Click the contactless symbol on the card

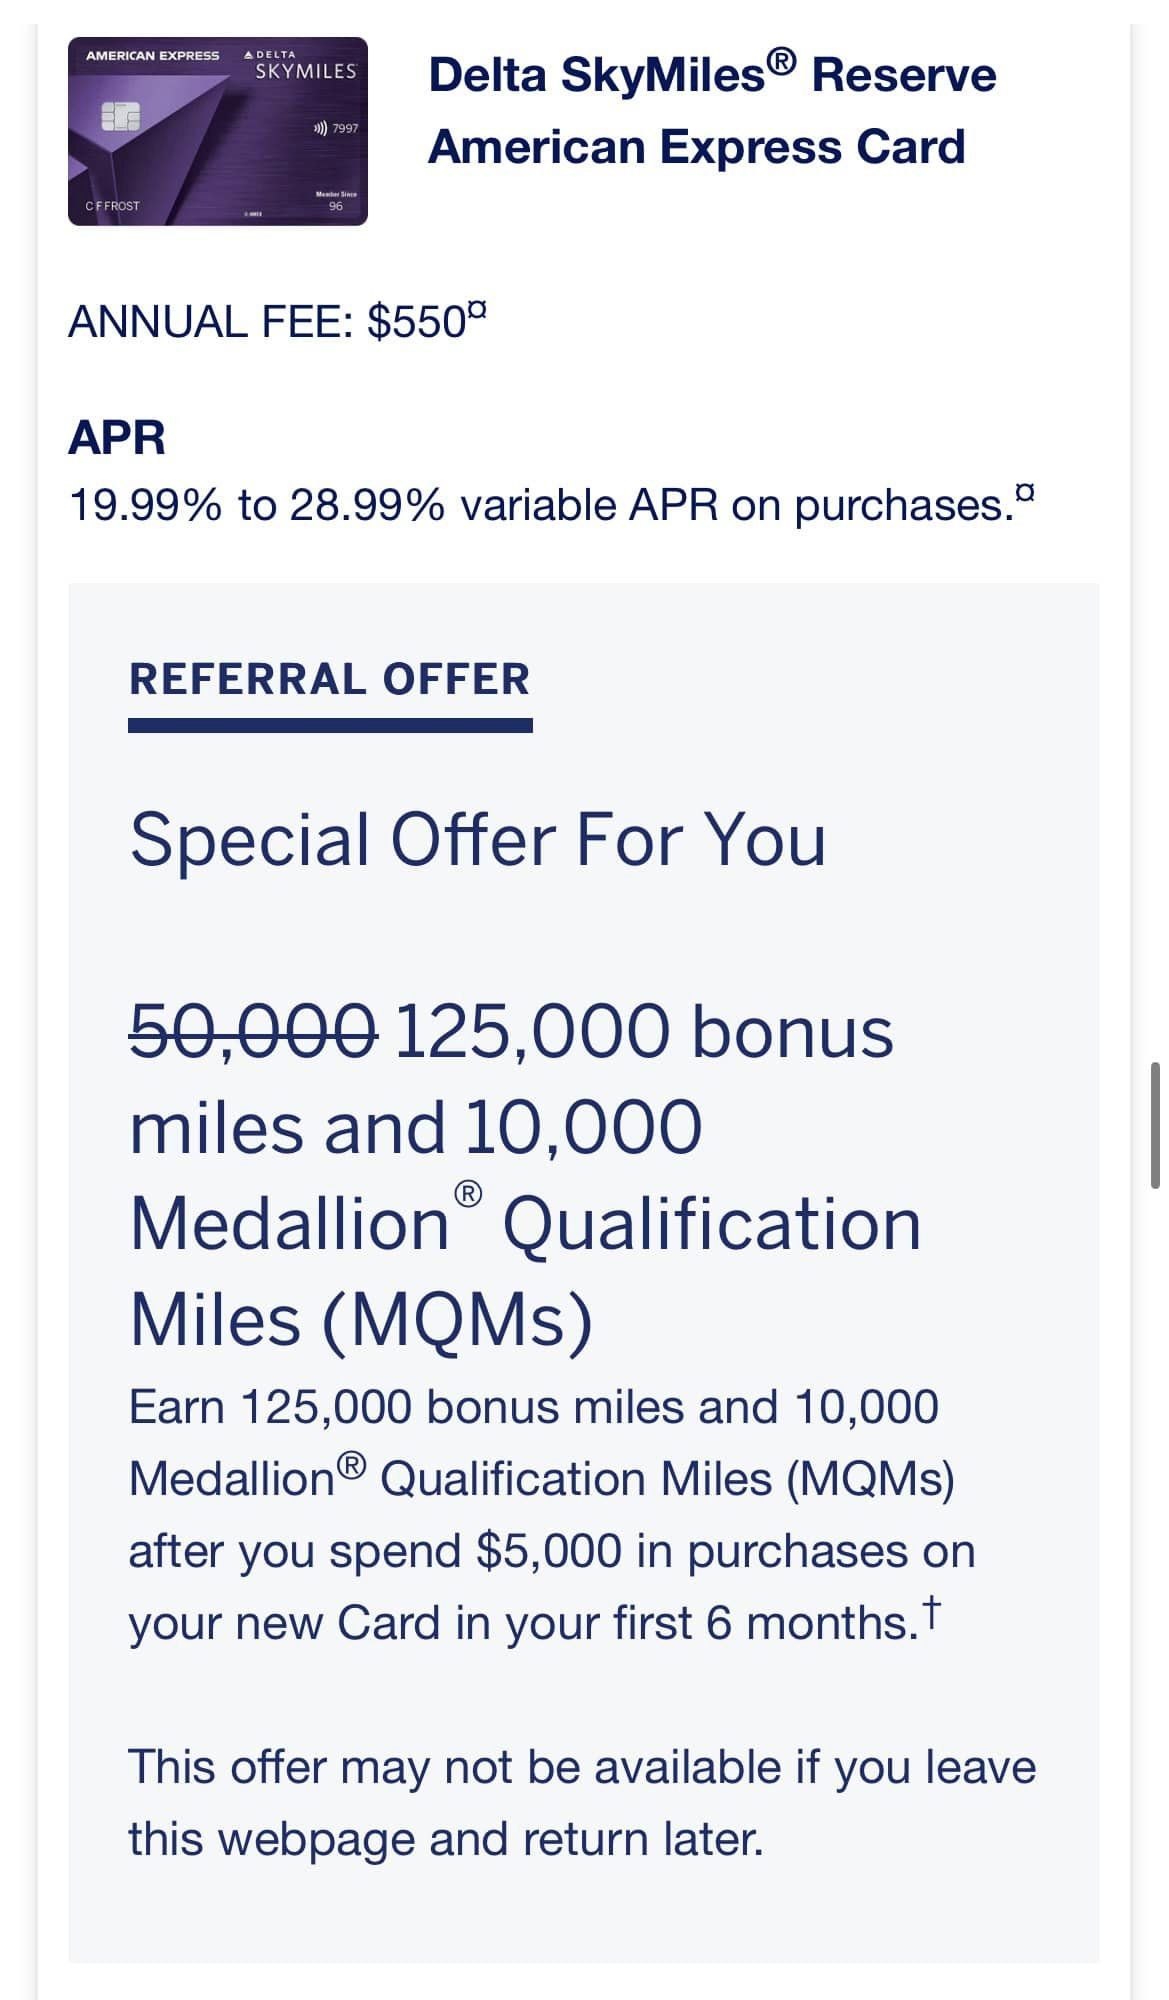coord(321,128)
